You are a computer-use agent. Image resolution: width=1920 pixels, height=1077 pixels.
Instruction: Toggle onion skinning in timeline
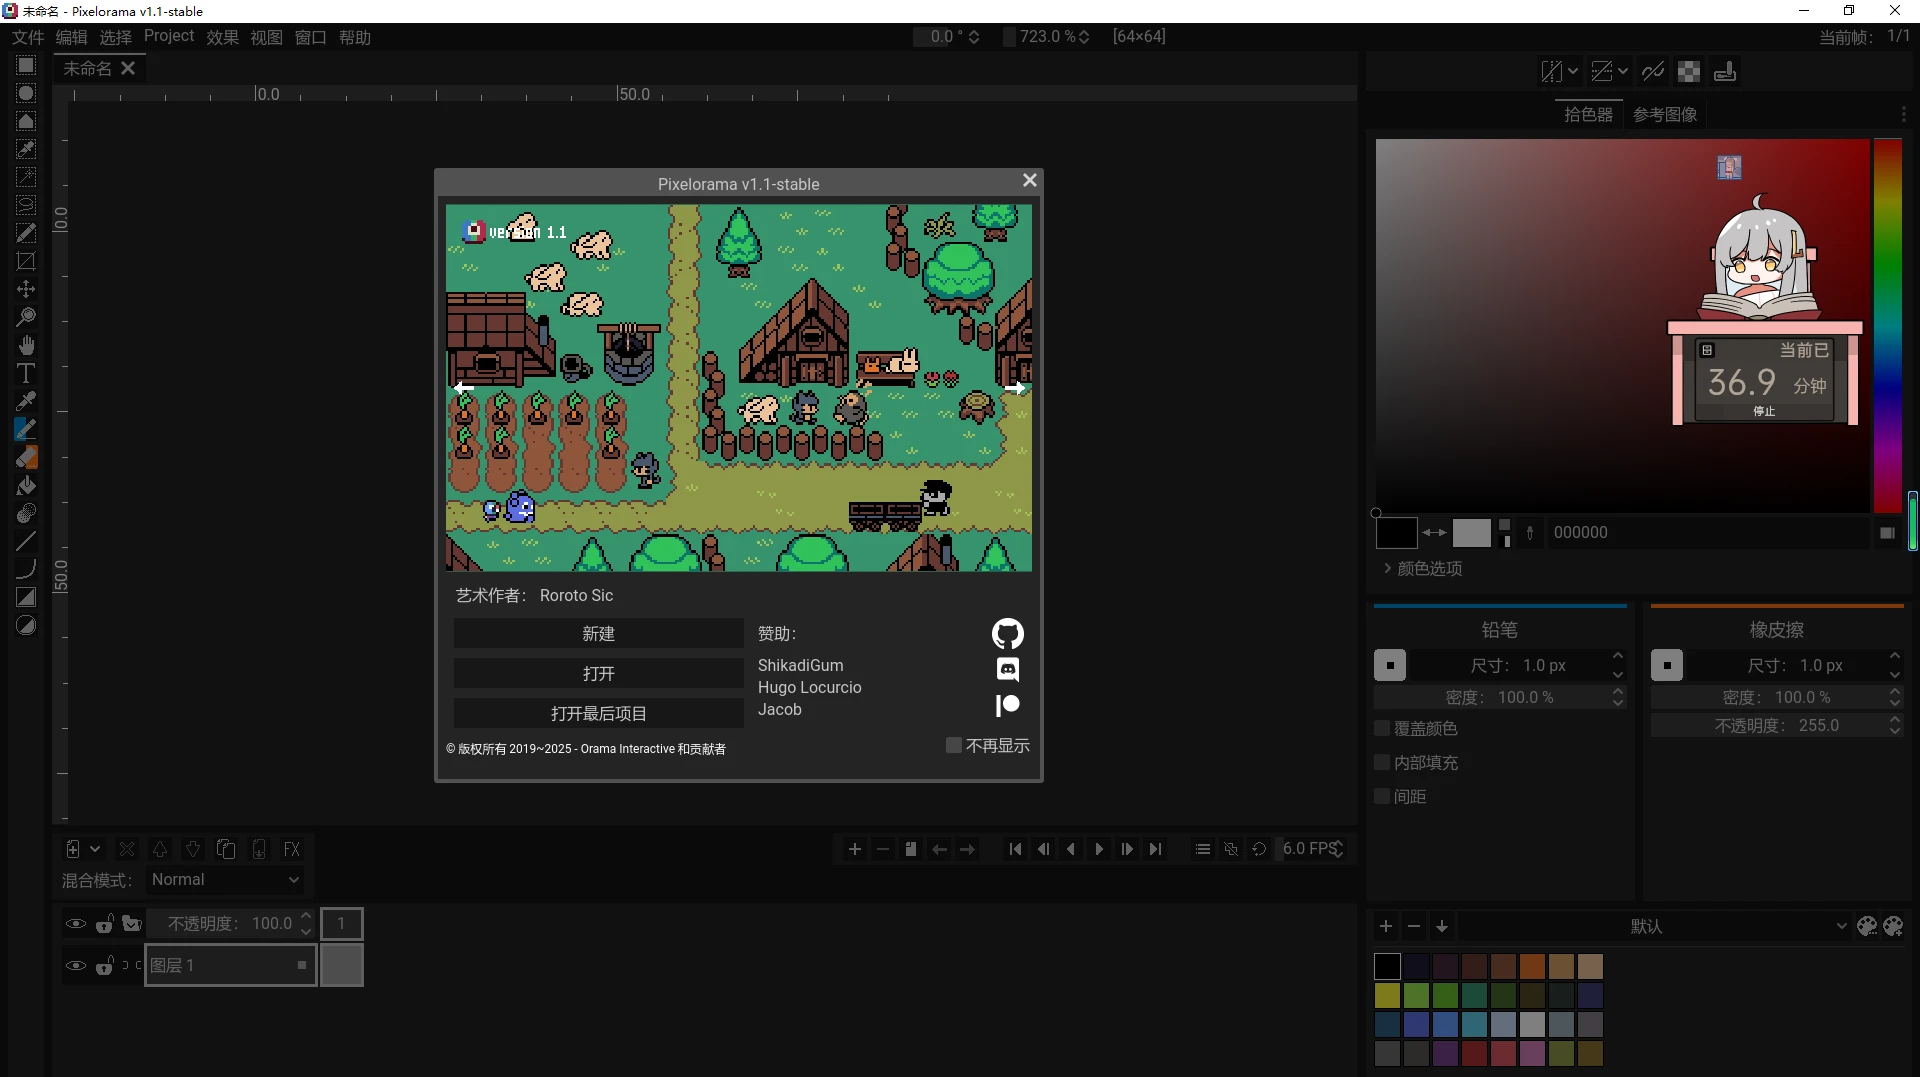[1231, 849]
